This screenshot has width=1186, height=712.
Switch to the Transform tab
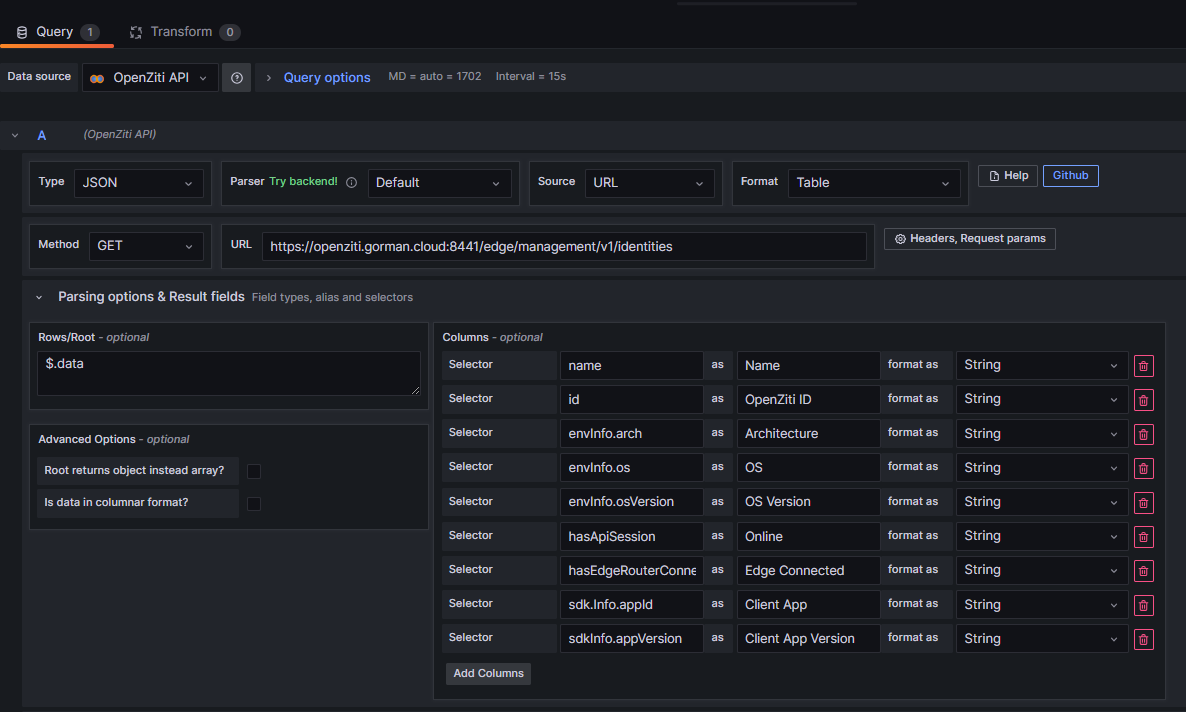click(x=184, y=31)
